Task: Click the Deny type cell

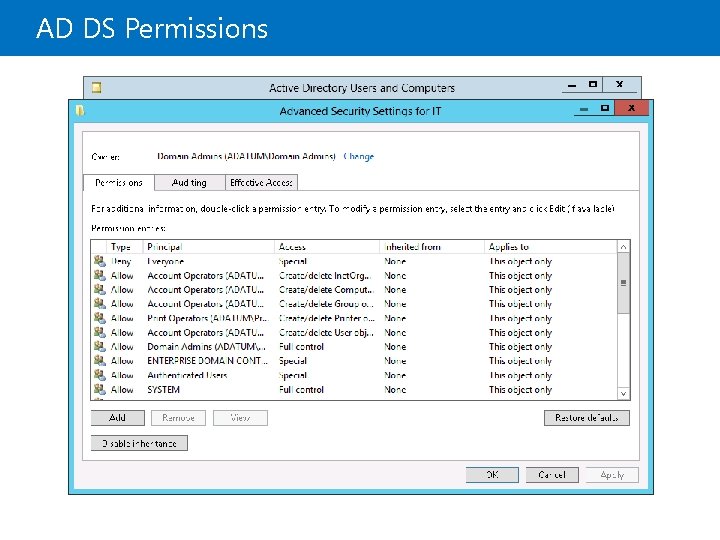Action: click(121, 261)
